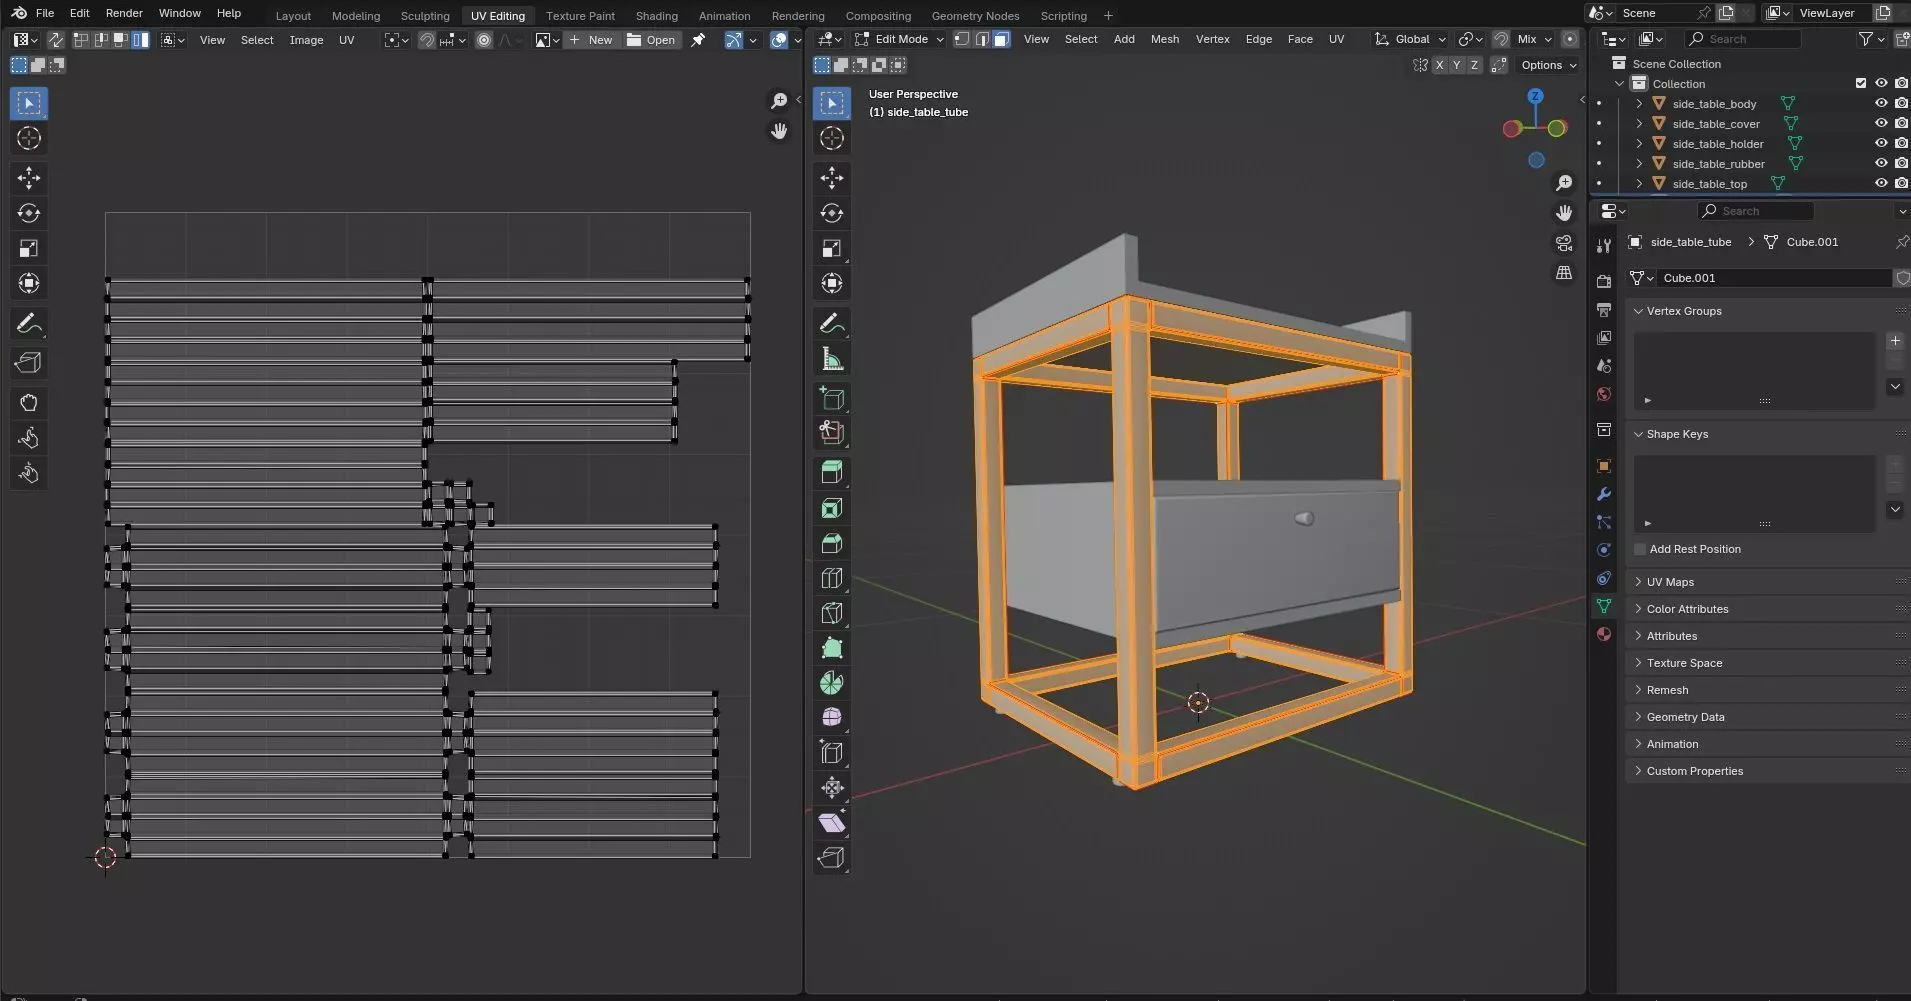1911x1001 pixels.
Task: Open the Options dropdown in viewport
Action: (1549, 65)
